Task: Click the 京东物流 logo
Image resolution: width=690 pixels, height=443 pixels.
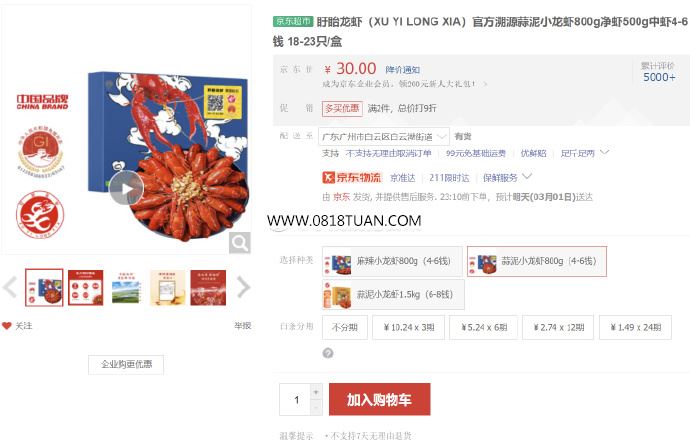Action: coord(352,177)
